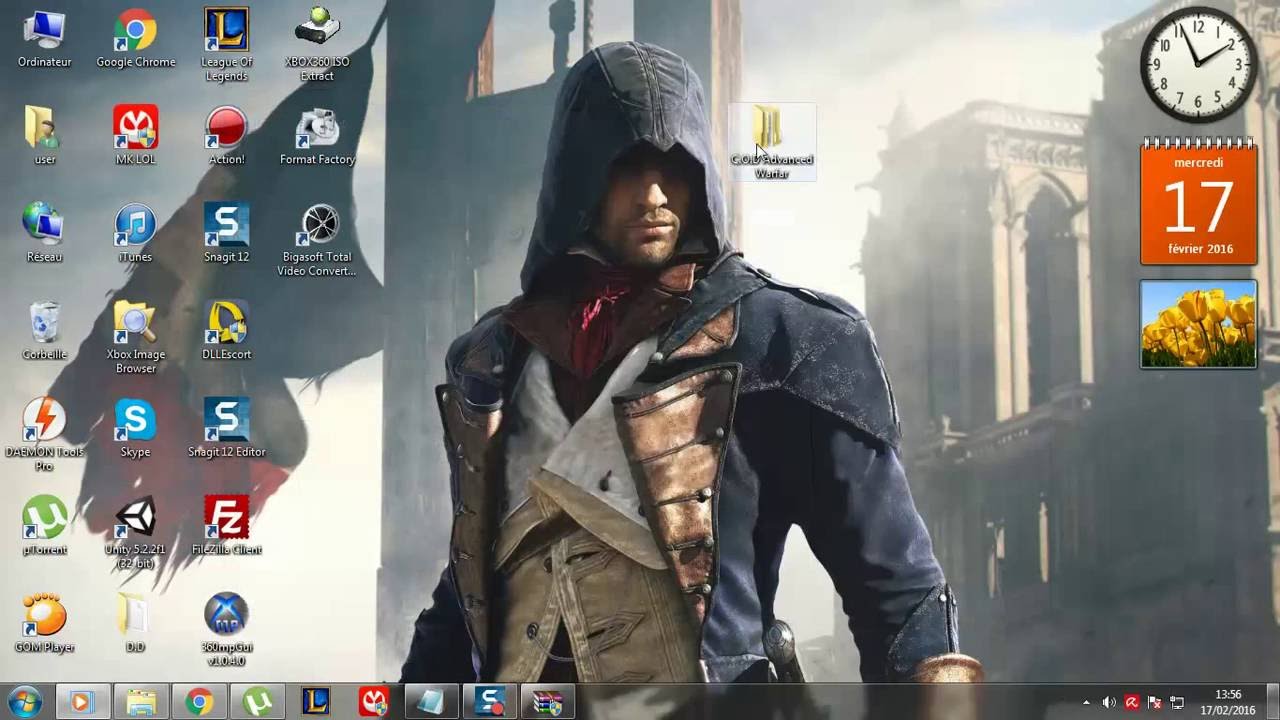The image size is (1280, 720).
Task: Select the Format Factory shortcut
Action: tap(317, 137)
